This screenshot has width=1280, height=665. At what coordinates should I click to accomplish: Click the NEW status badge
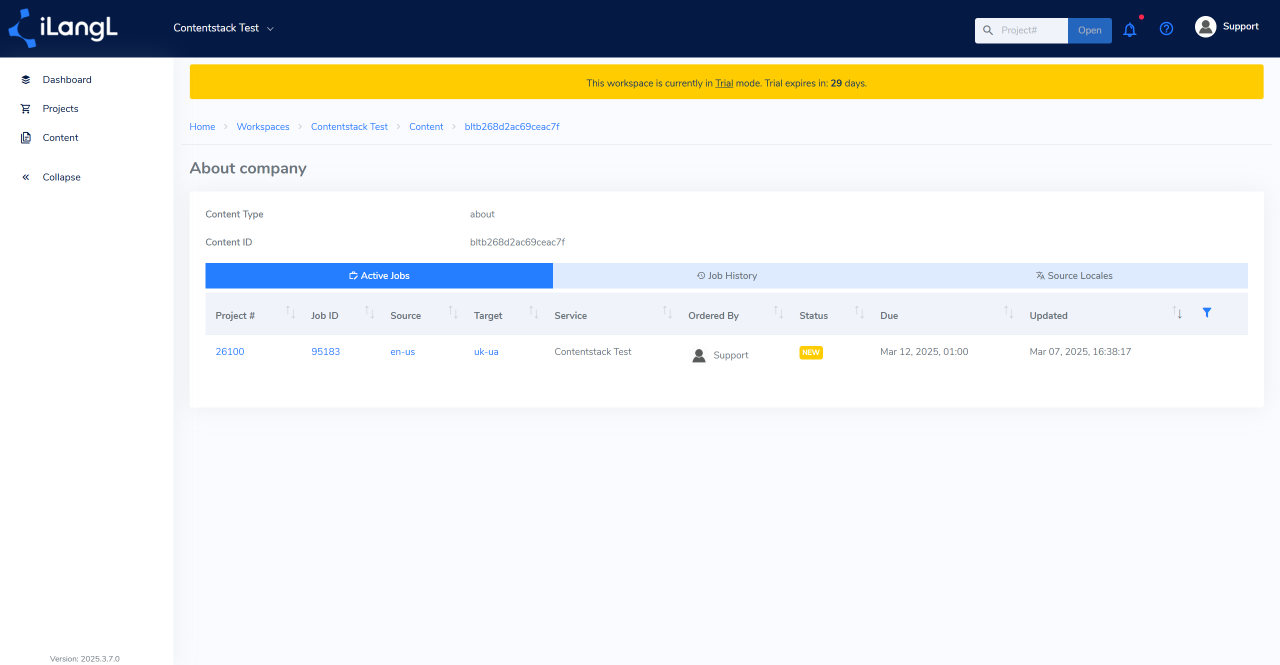point(811,353)
